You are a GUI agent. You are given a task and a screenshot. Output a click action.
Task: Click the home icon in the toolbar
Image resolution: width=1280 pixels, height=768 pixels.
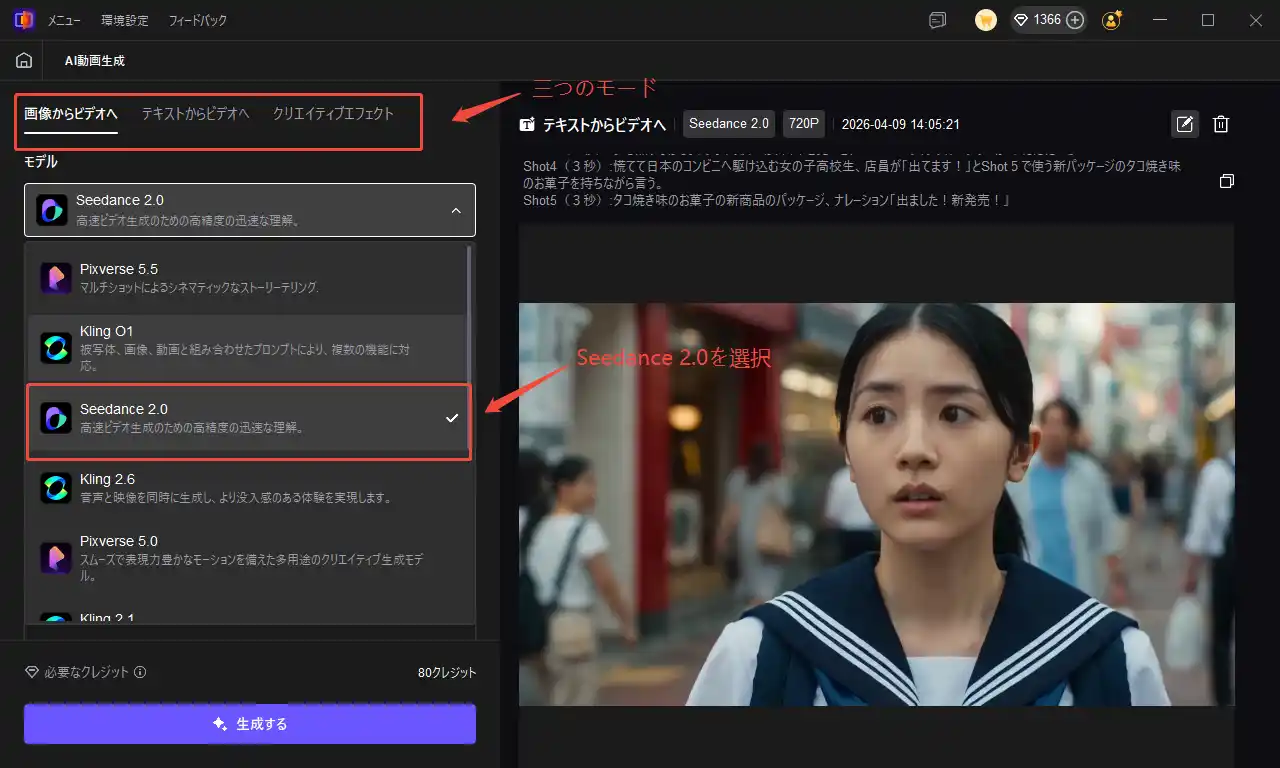point(24,61)
